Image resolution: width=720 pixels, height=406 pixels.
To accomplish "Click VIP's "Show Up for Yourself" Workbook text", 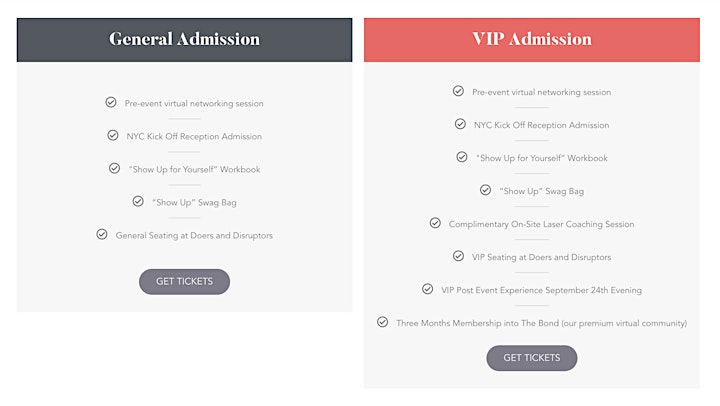I will [x=541, y=158].
